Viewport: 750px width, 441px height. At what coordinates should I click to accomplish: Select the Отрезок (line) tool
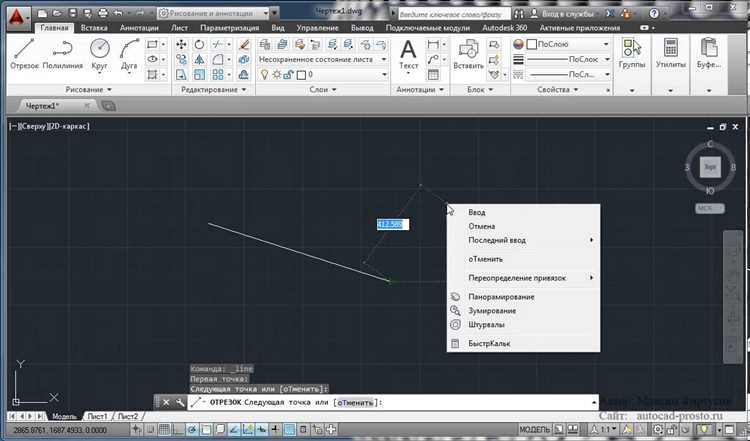23,55
